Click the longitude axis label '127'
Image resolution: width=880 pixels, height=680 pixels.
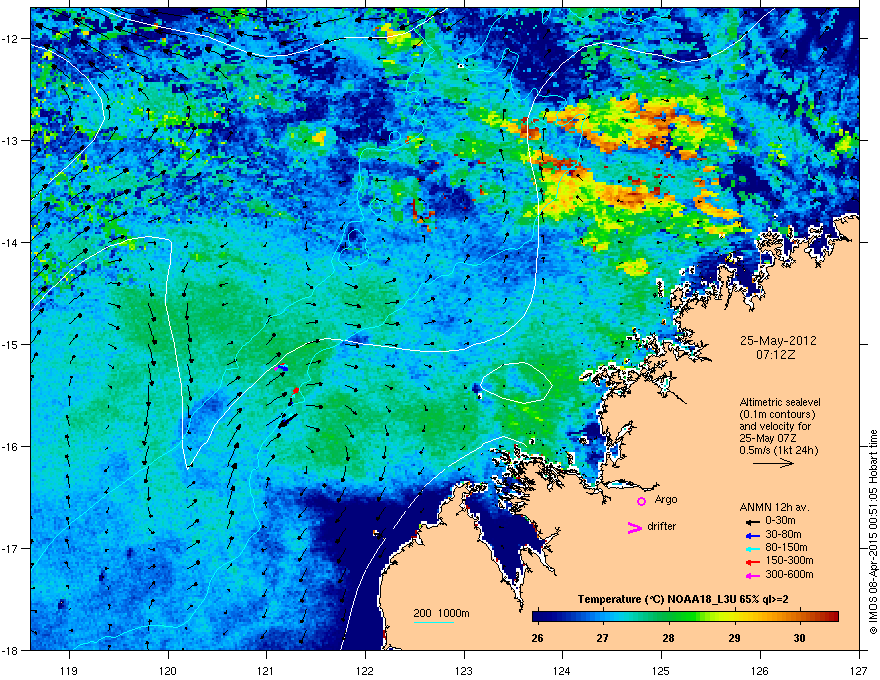pos(858,670)
